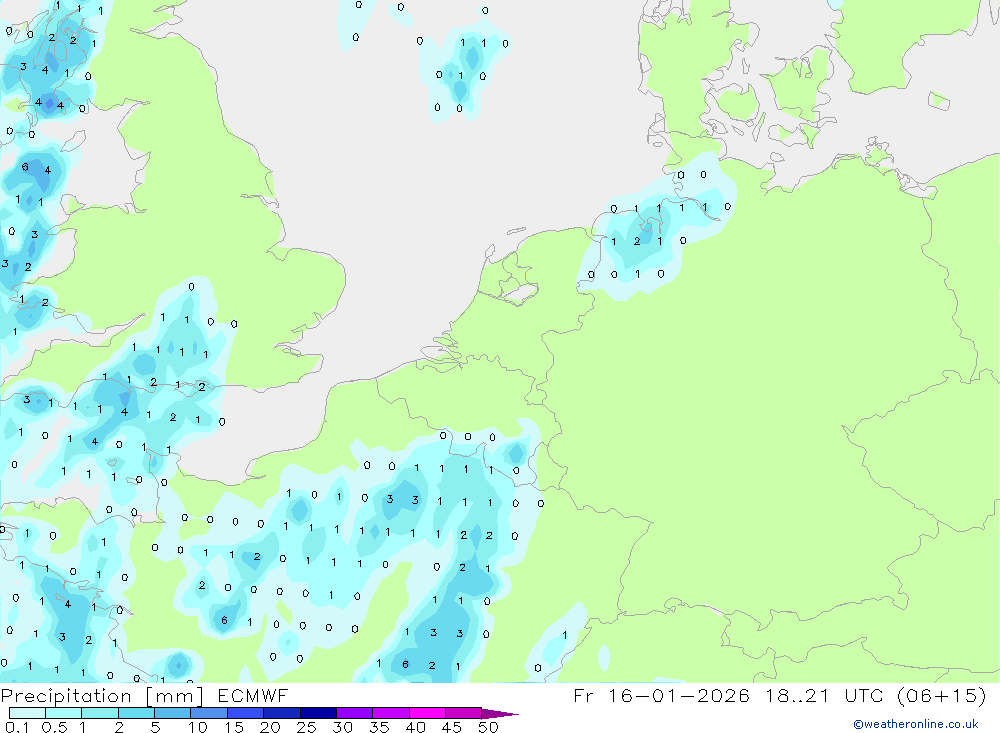Viewport: 1000px width, 733px height.
Task: Click the date '16-01-2026' text
Action: 678,695
